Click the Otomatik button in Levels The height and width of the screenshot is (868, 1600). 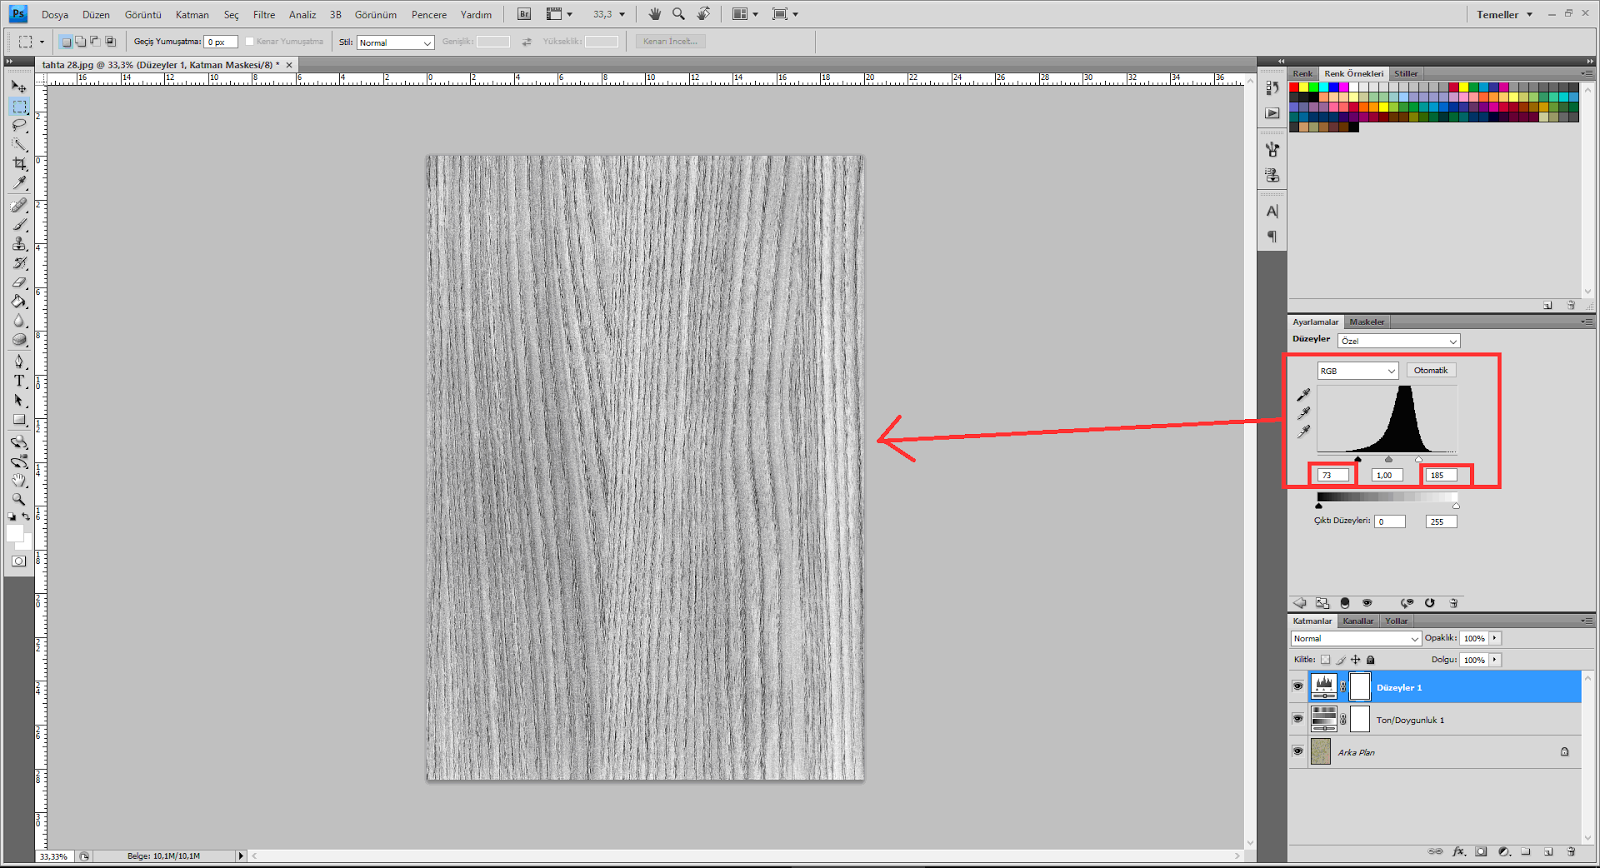(1431, 370)
